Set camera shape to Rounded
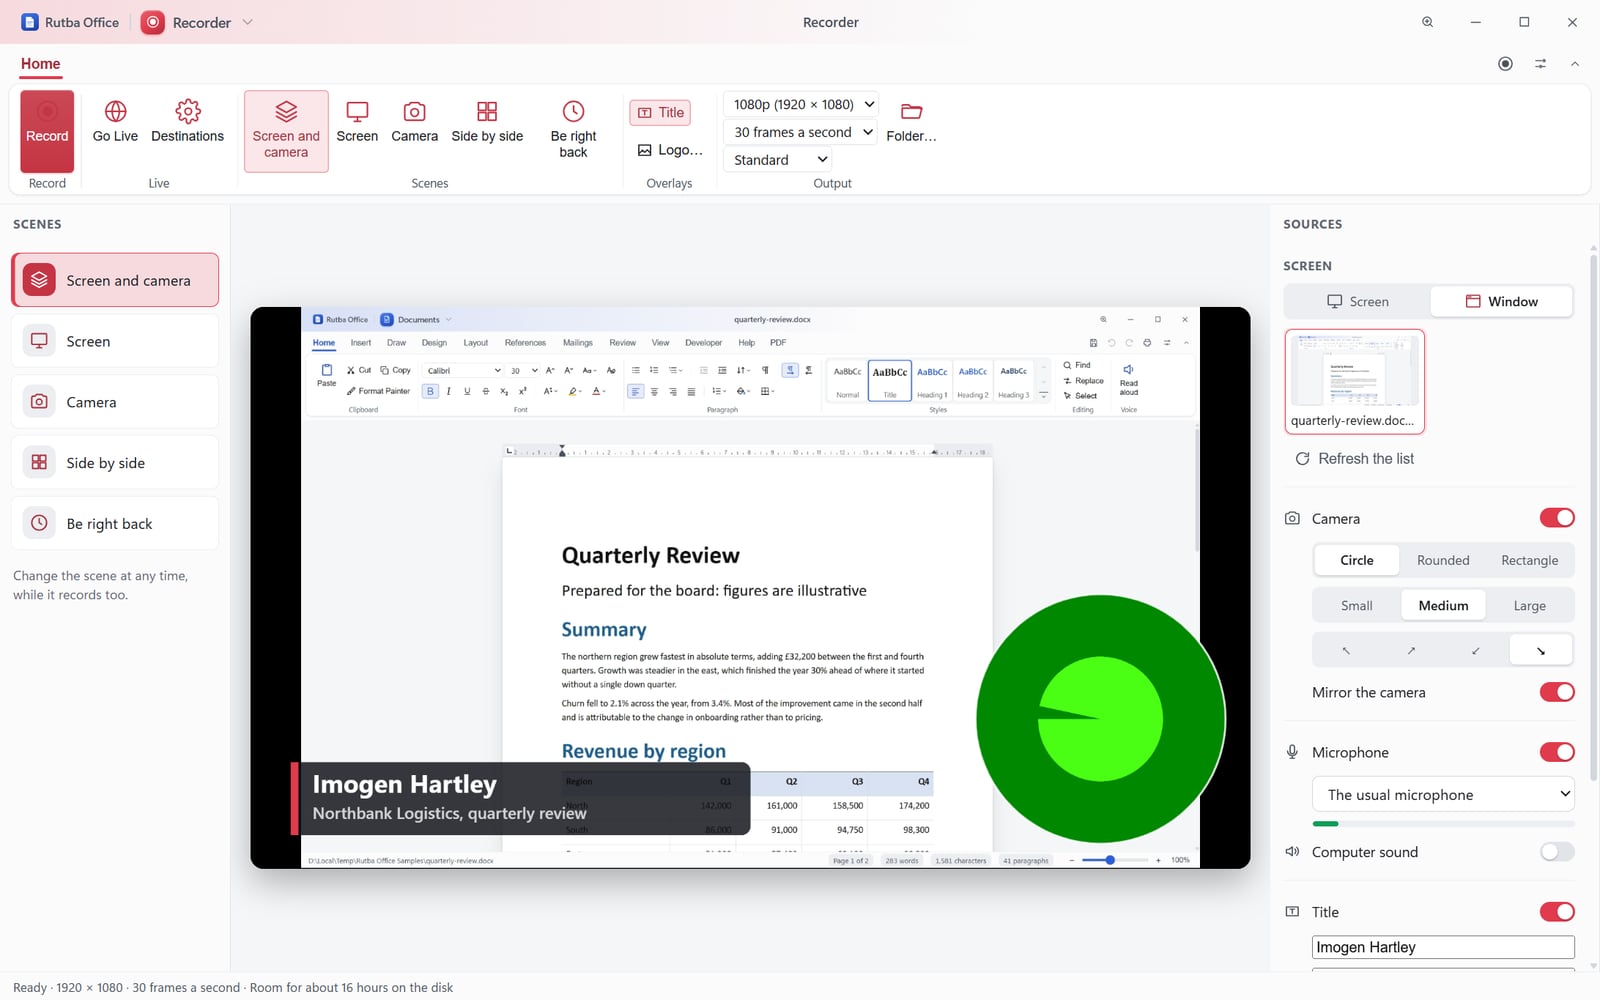Screen dimensions: 1600x1000 pyautogui.click(x=1443, y=560)
